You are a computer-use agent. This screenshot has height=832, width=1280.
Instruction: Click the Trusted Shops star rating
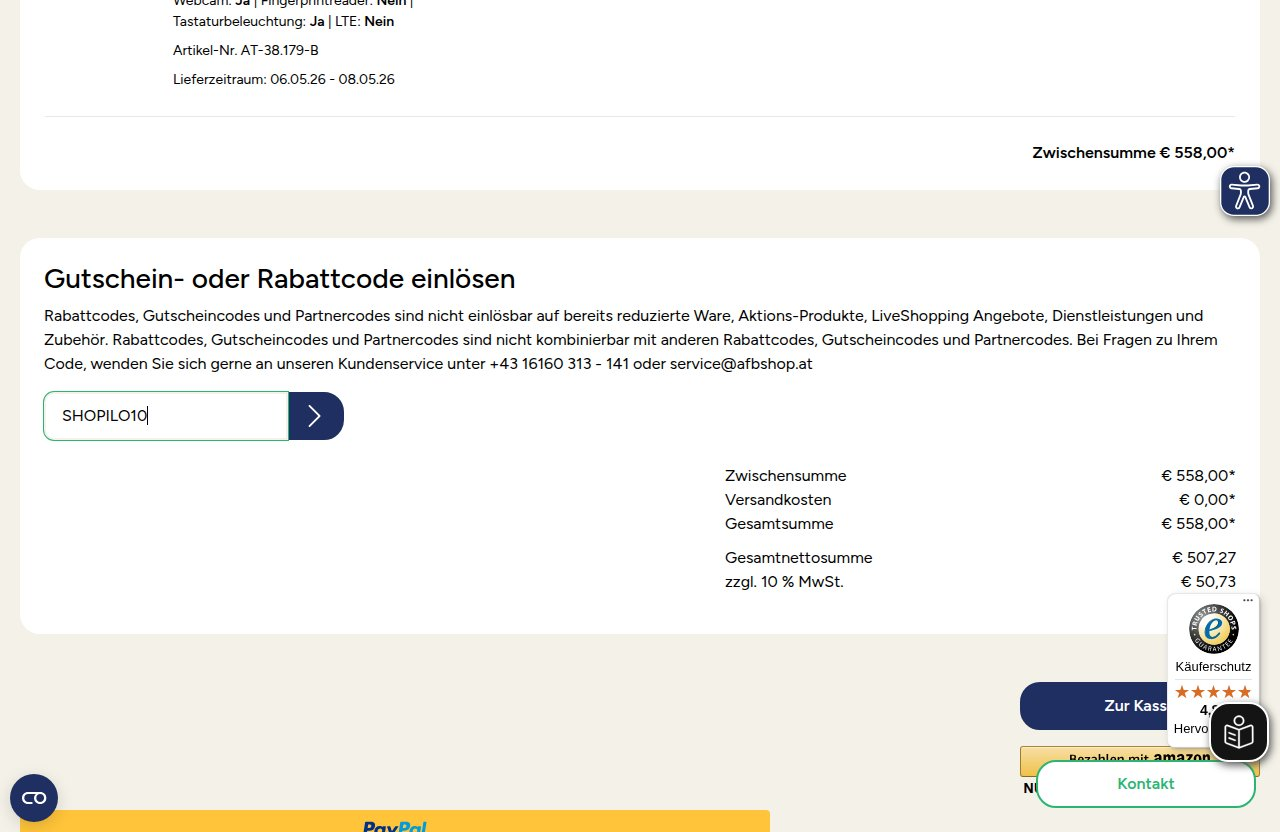coord(1213,692)
